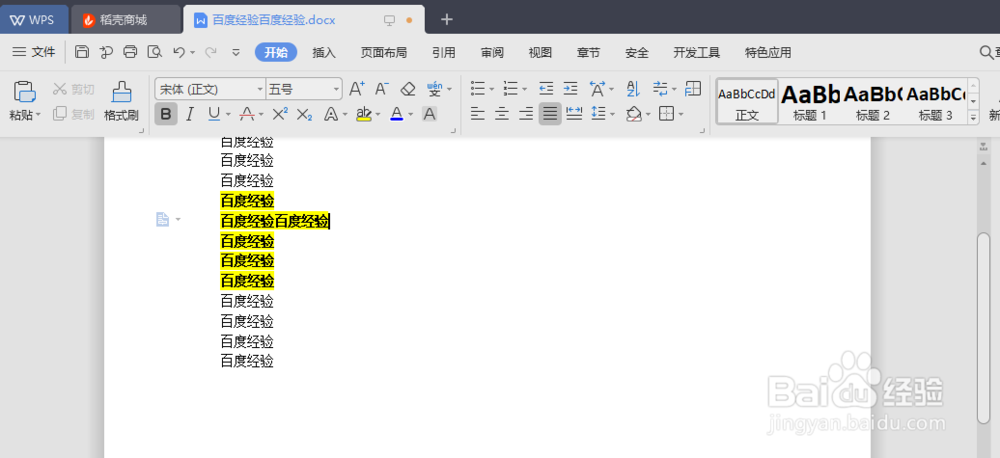The height and width of the screenshot is (458, 1000).
Task: Click the sort (A-Z) icon
Action: pos(633,89)
